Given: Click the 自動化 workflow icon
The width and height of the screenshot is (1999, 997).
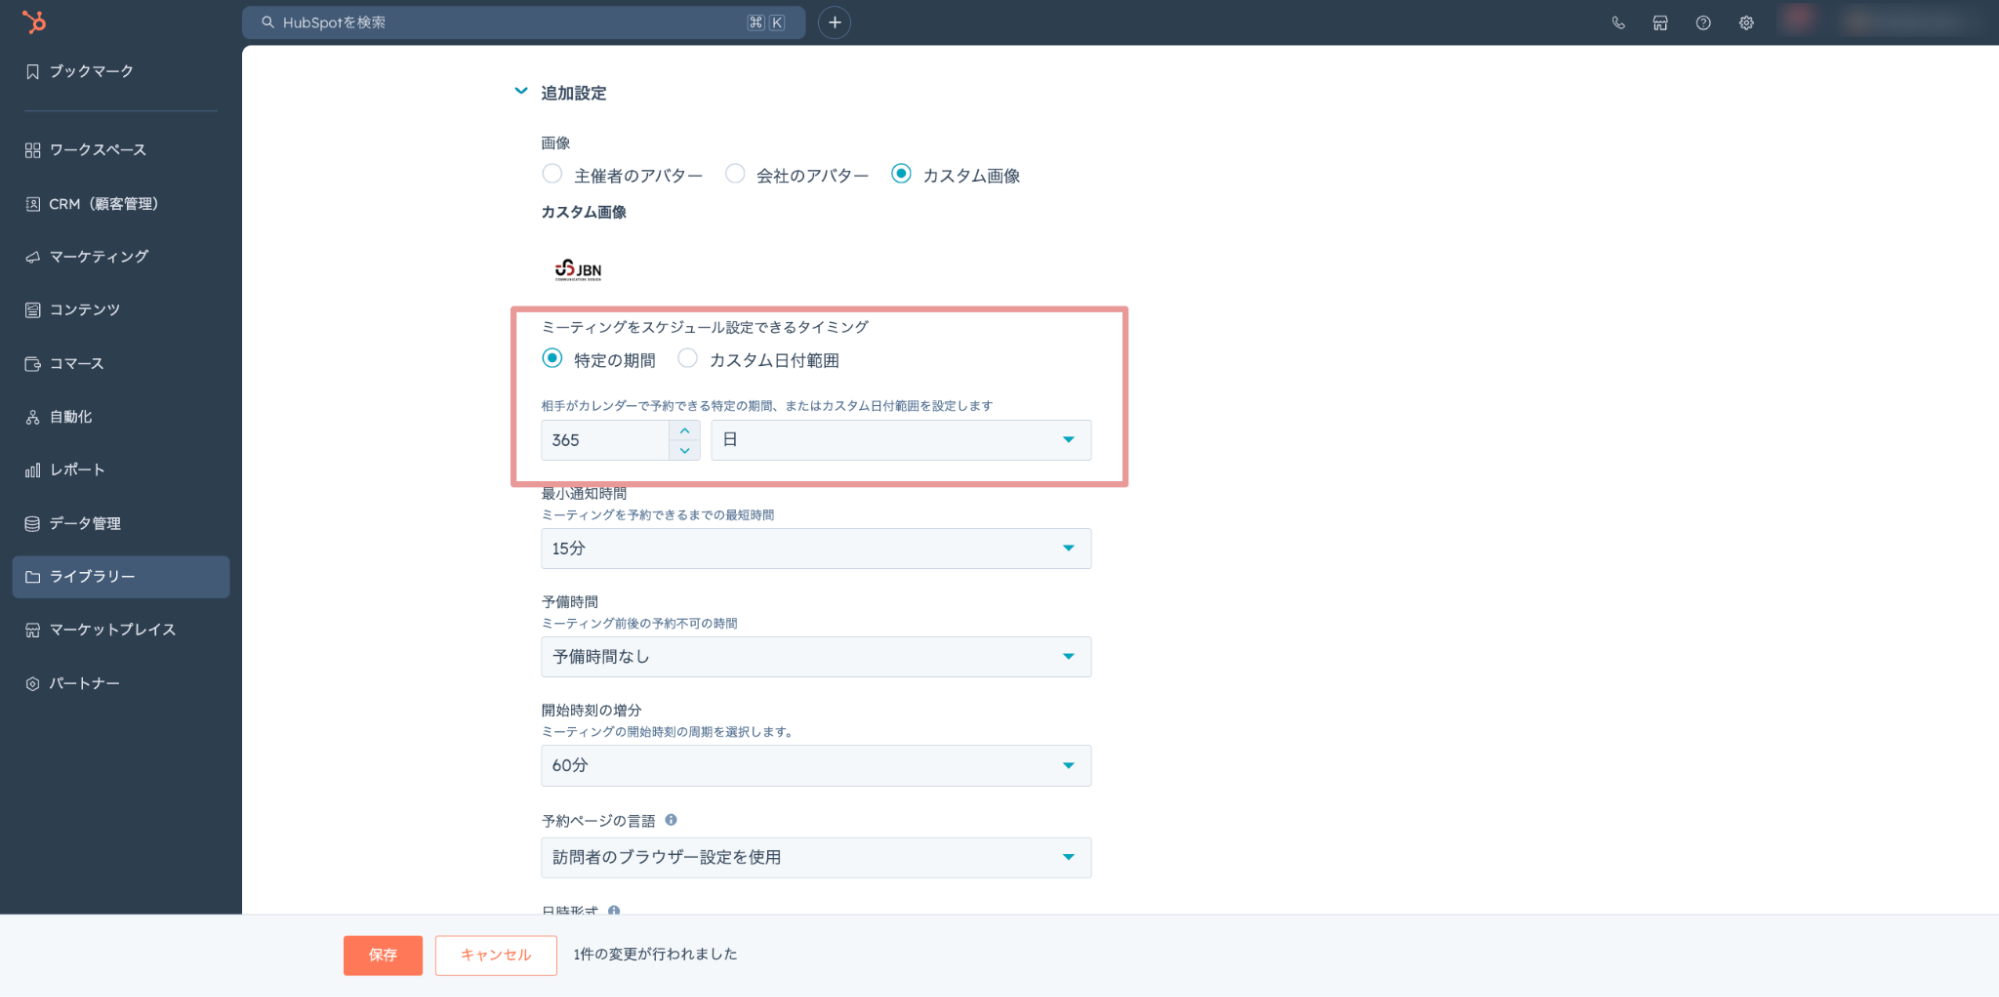Looking at the screenshot, I should (33, 417).
